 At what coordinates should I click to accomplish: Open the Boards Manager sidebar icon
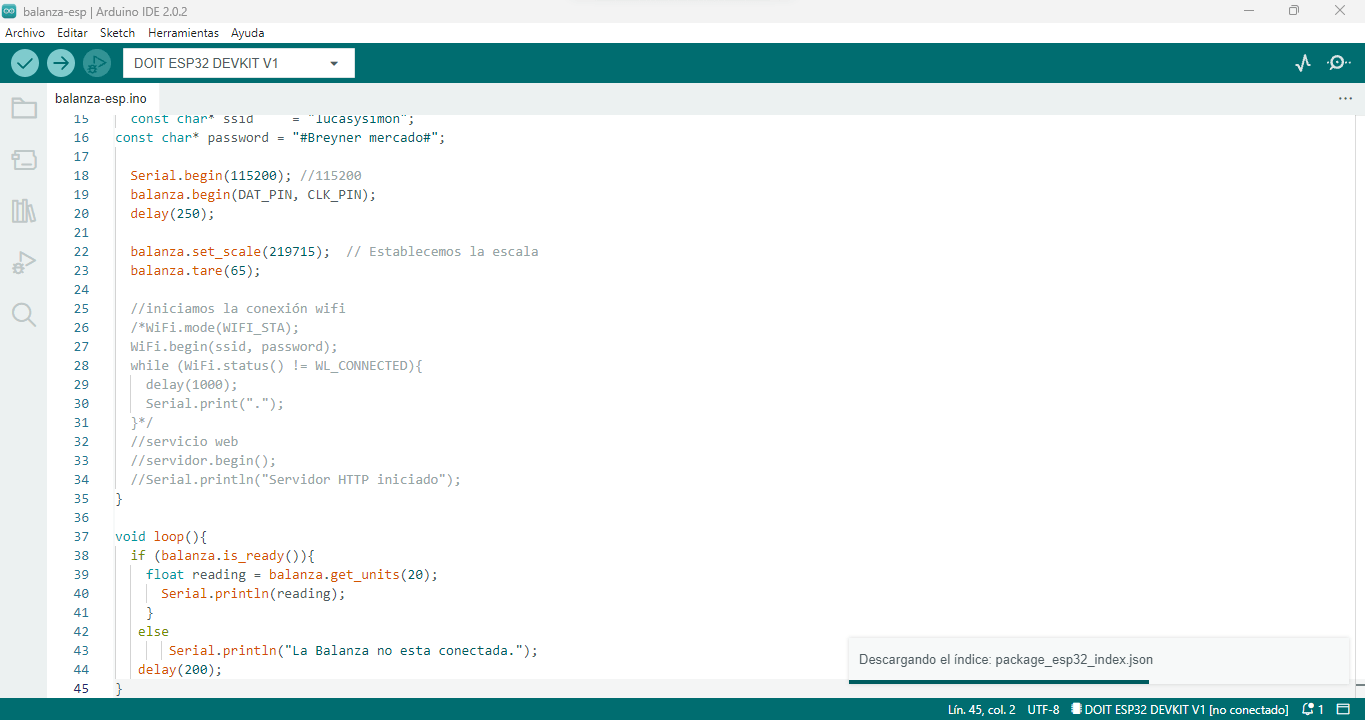24,160
